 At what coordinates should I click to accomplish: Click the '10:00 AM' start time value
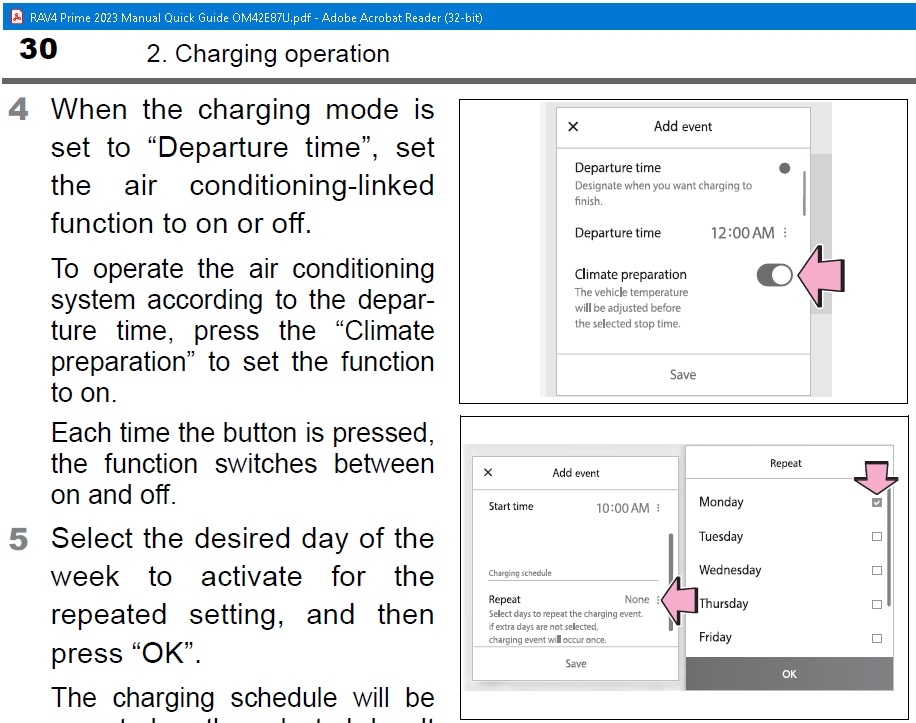click(x=622, y=508)
